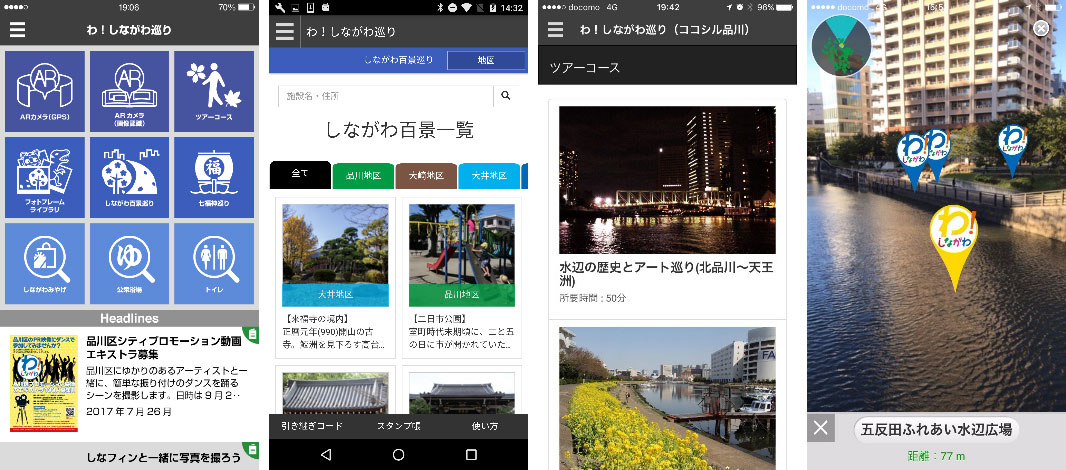Open スタンプ帳 in the bottom bar
Image resolution: width=1066 pixels, height=470 pixels.
coord(398,426)
